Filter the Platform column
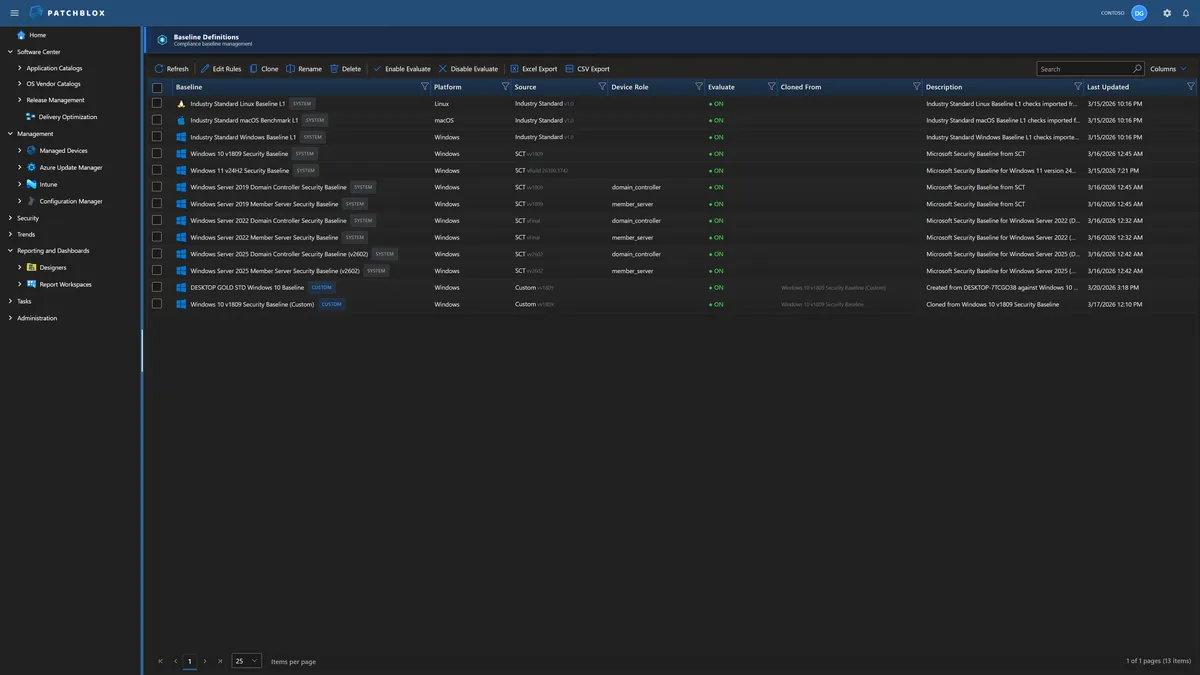The height and width of the screenshot is (675, 1200). click(x=505, y=87)
